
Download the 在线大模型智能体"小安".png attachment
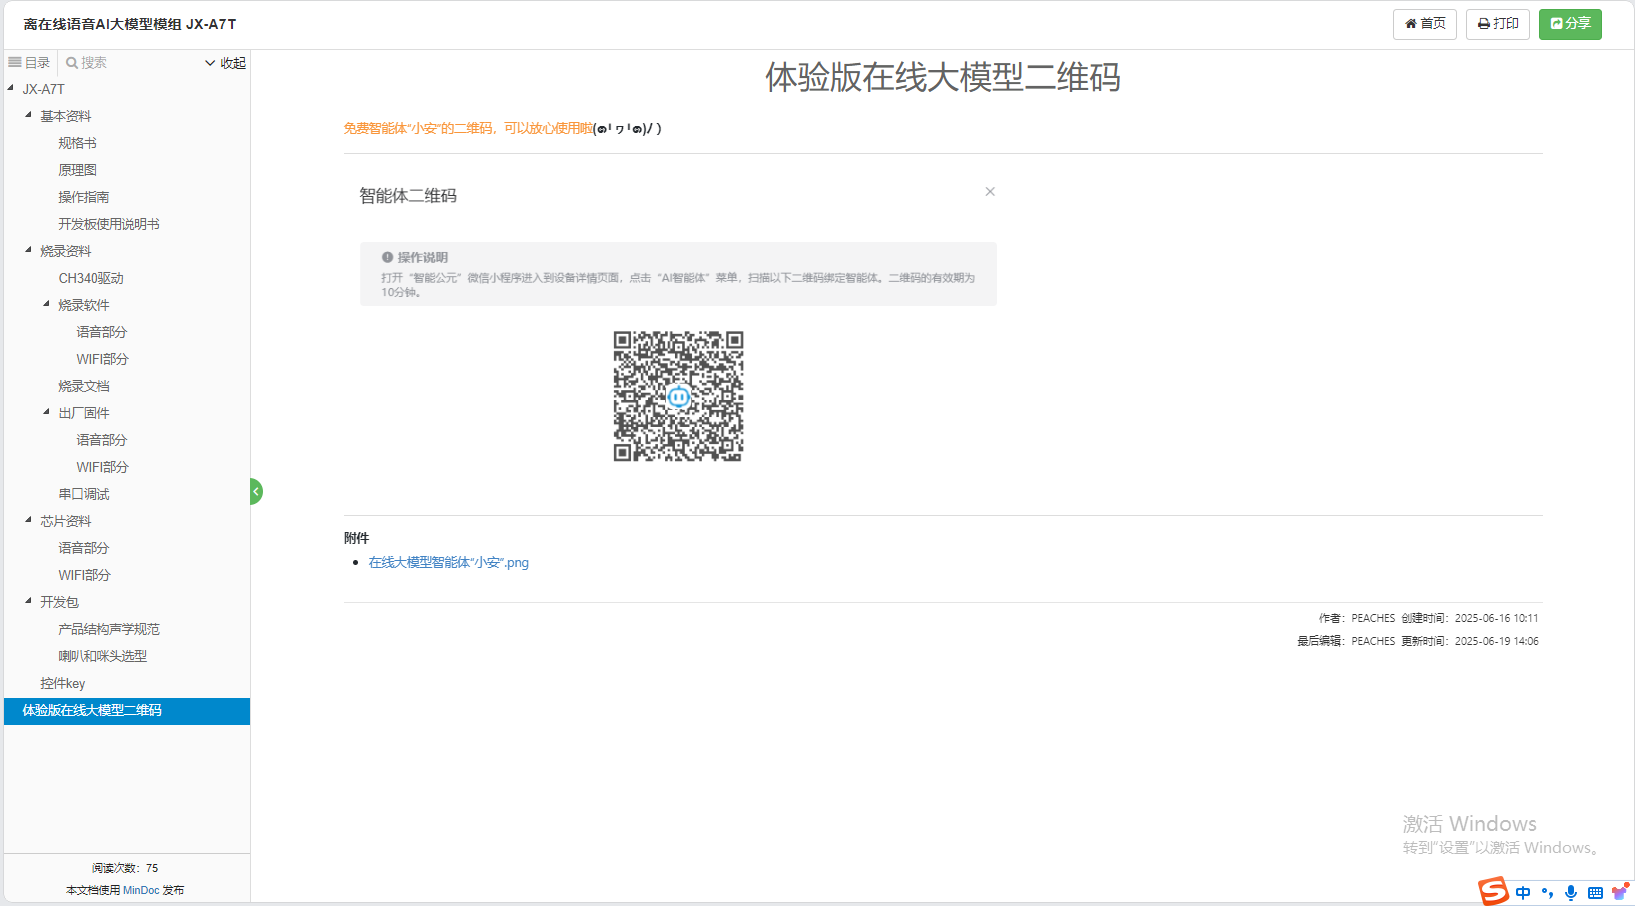pos(448,562)
